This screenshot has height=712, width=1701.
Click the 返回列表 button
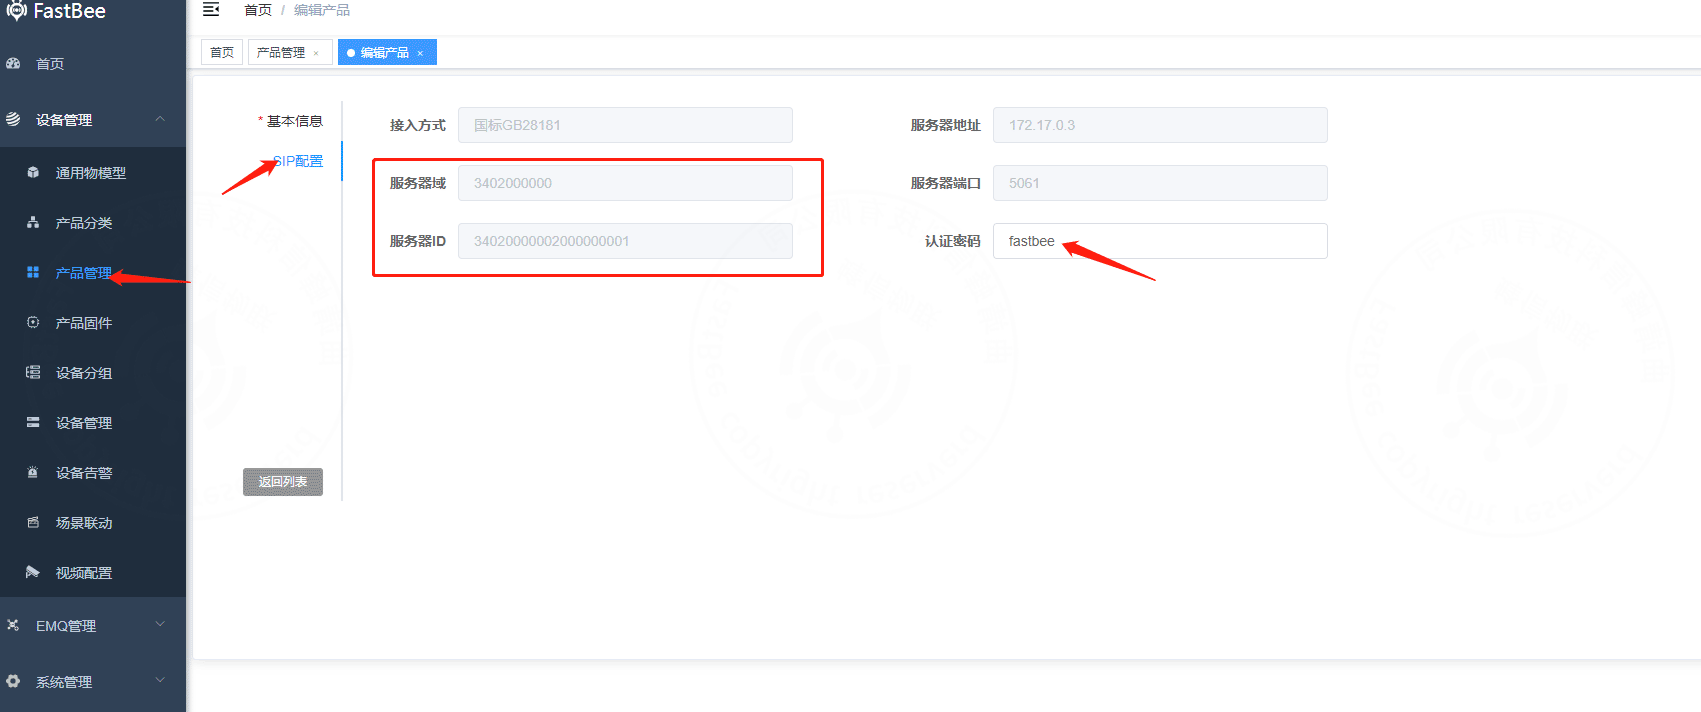tap(283, 482)
